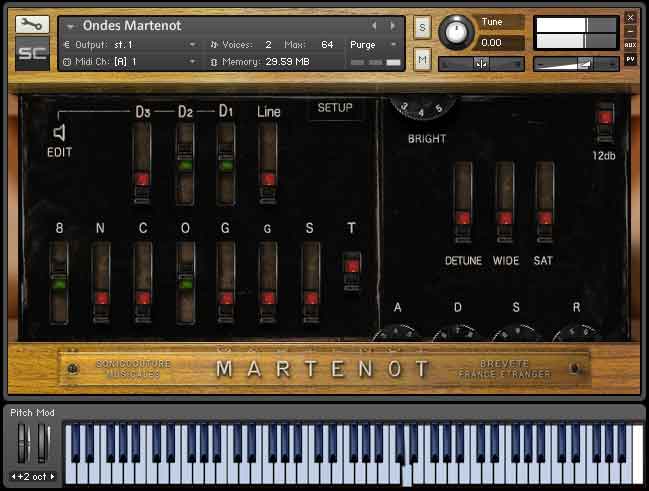649x491 pixels.
Task: Click the Voices note icon
Action: (214, 44)
